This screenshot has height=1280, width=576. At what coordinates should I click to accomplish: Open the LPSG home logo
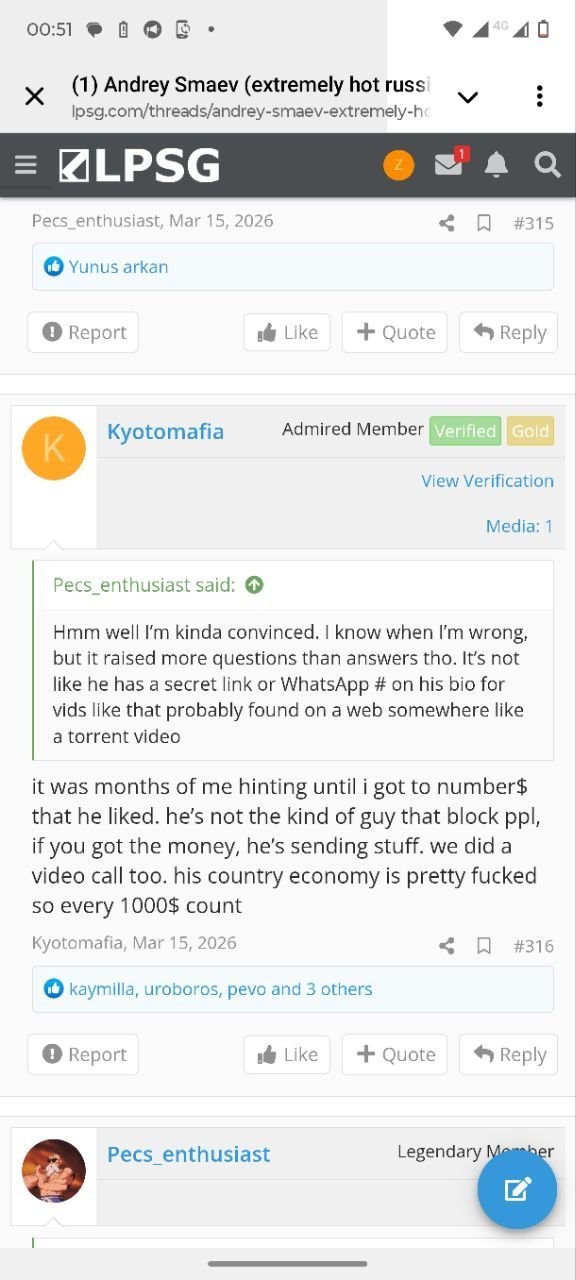pos(139,165)
